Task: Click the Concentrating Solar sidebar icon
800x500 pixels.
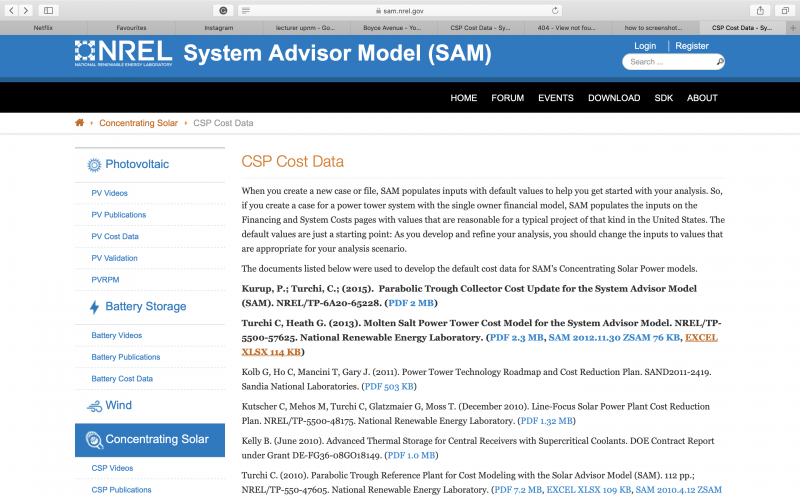Action: coord(94,439)
